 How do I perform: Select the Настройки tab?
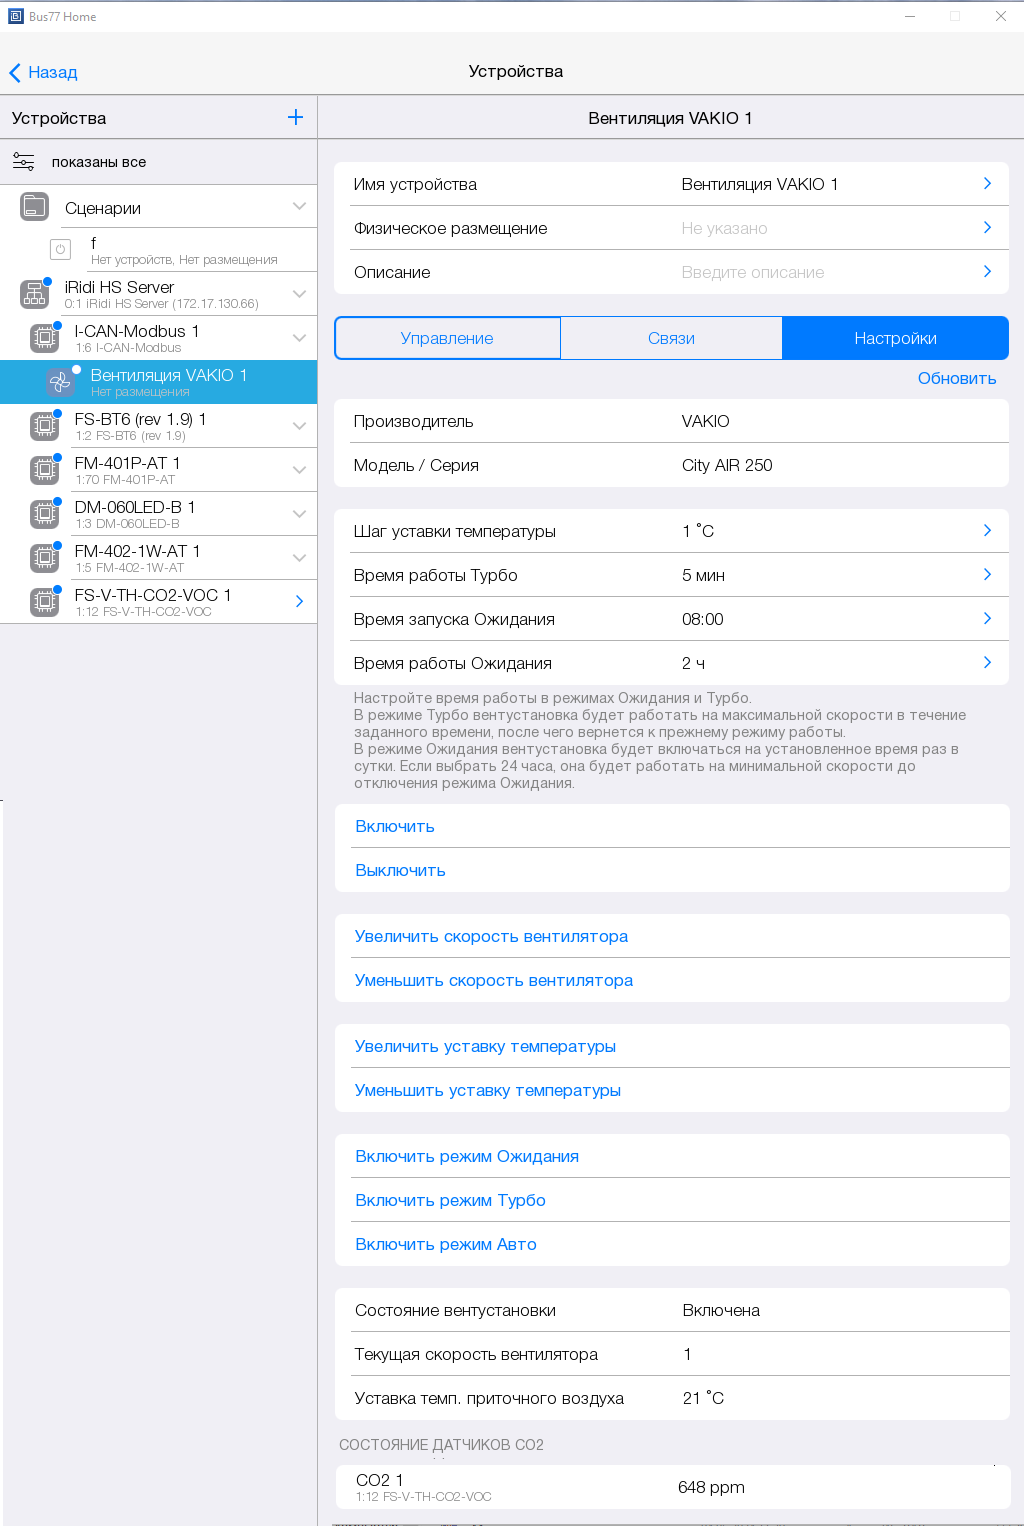pos(895,338)
